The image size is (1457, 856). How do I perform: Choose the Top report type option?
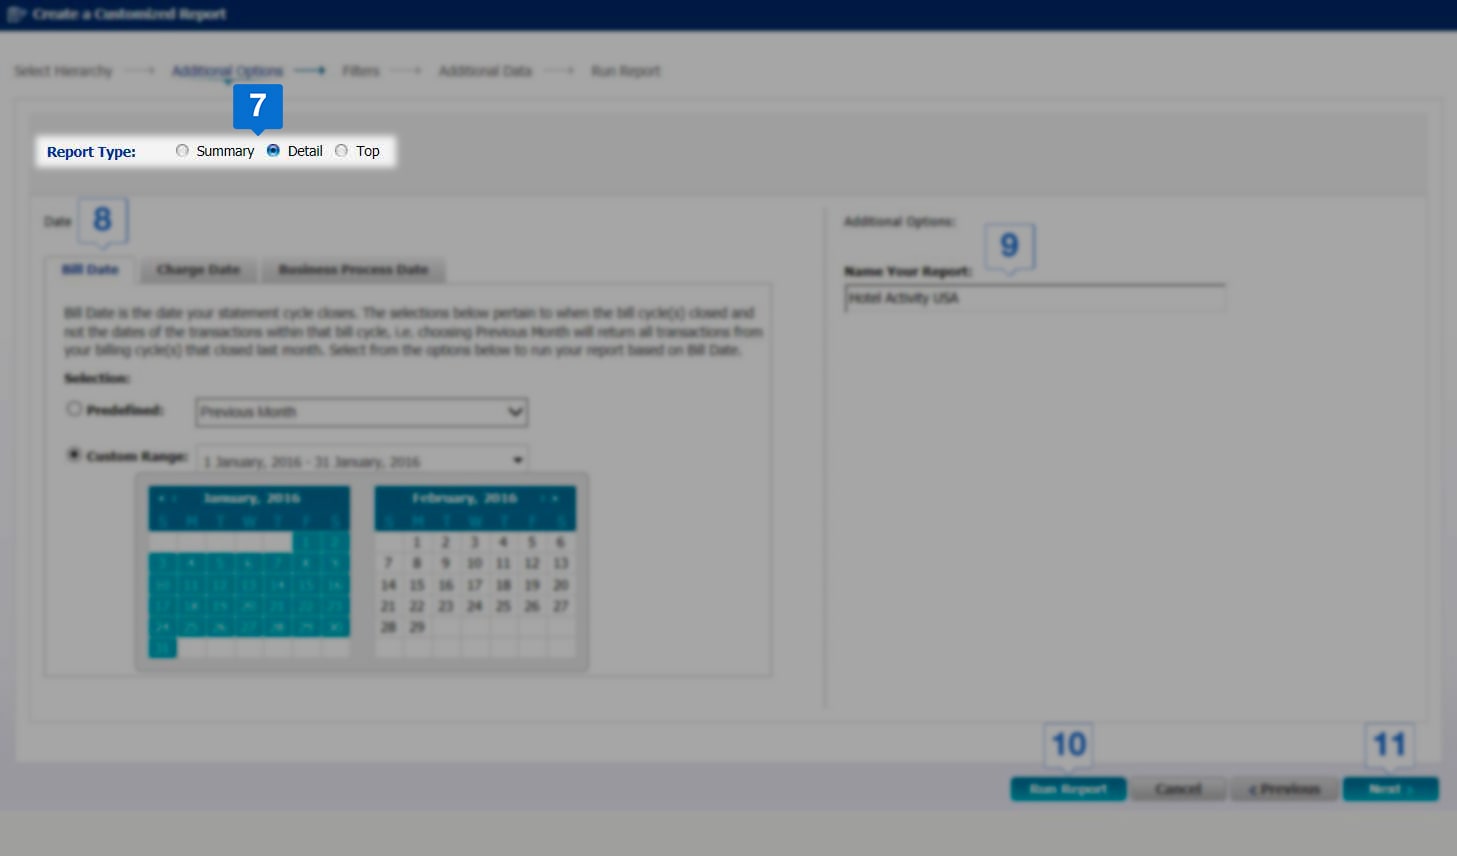coord(342,151)
